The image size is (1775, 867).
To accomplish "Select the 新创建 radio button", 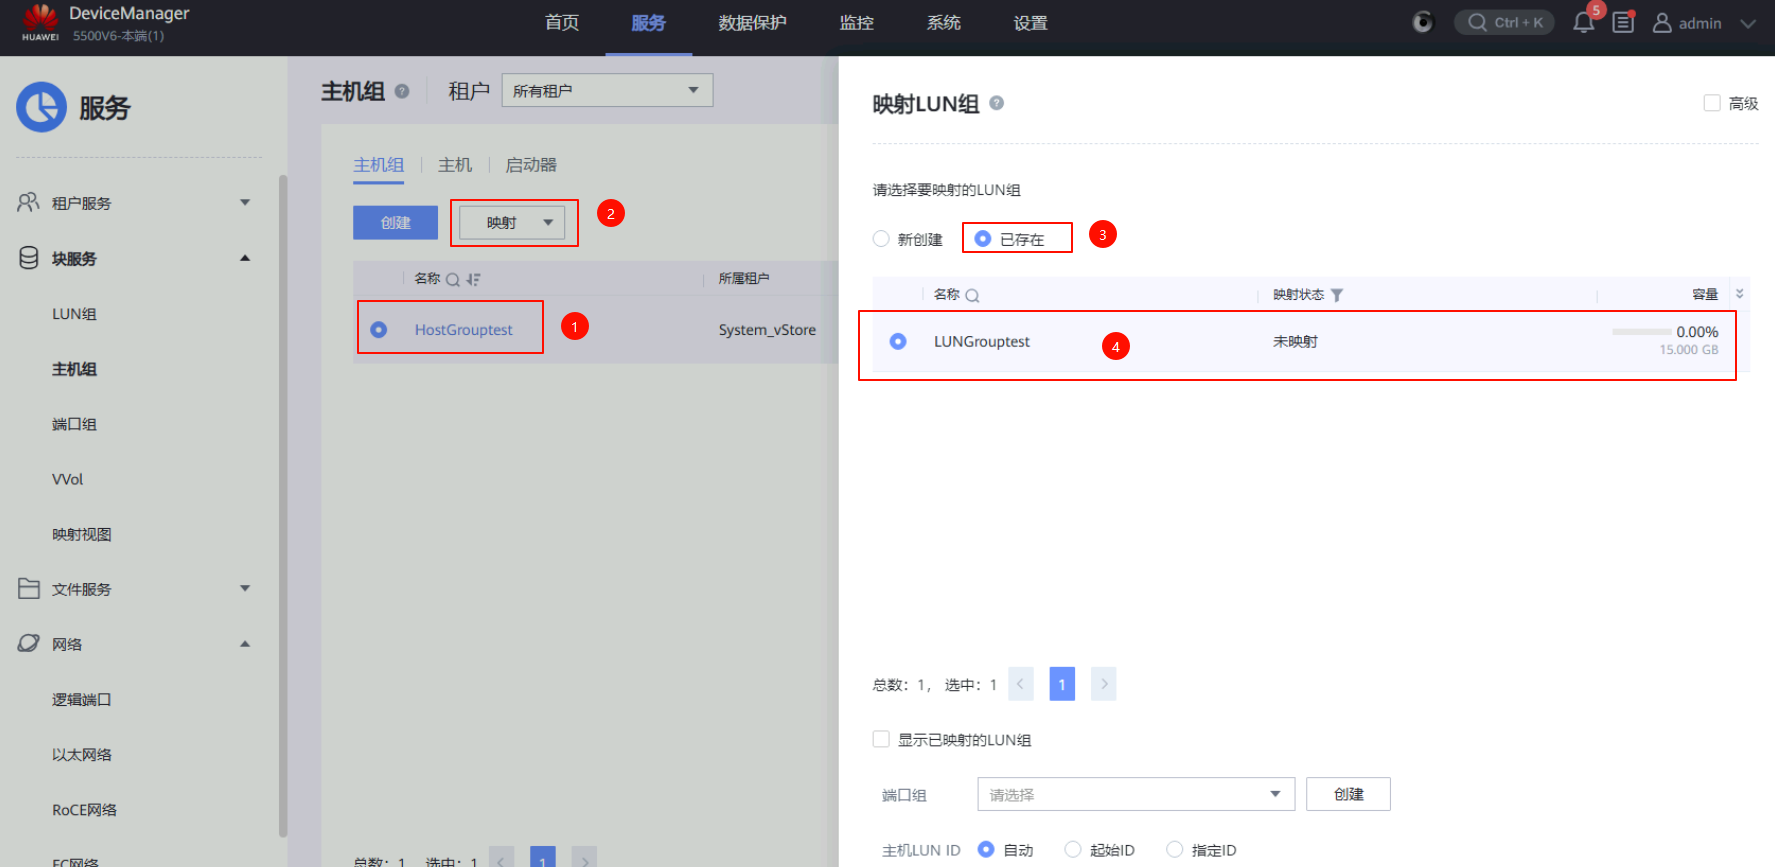I will (x=881, y=239).
